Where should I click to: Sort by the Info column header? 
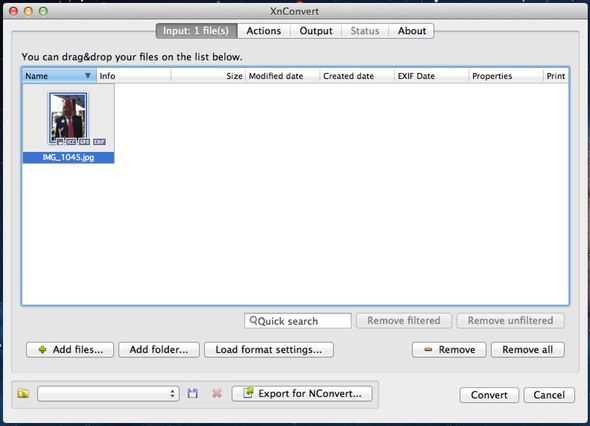[134, 76]
